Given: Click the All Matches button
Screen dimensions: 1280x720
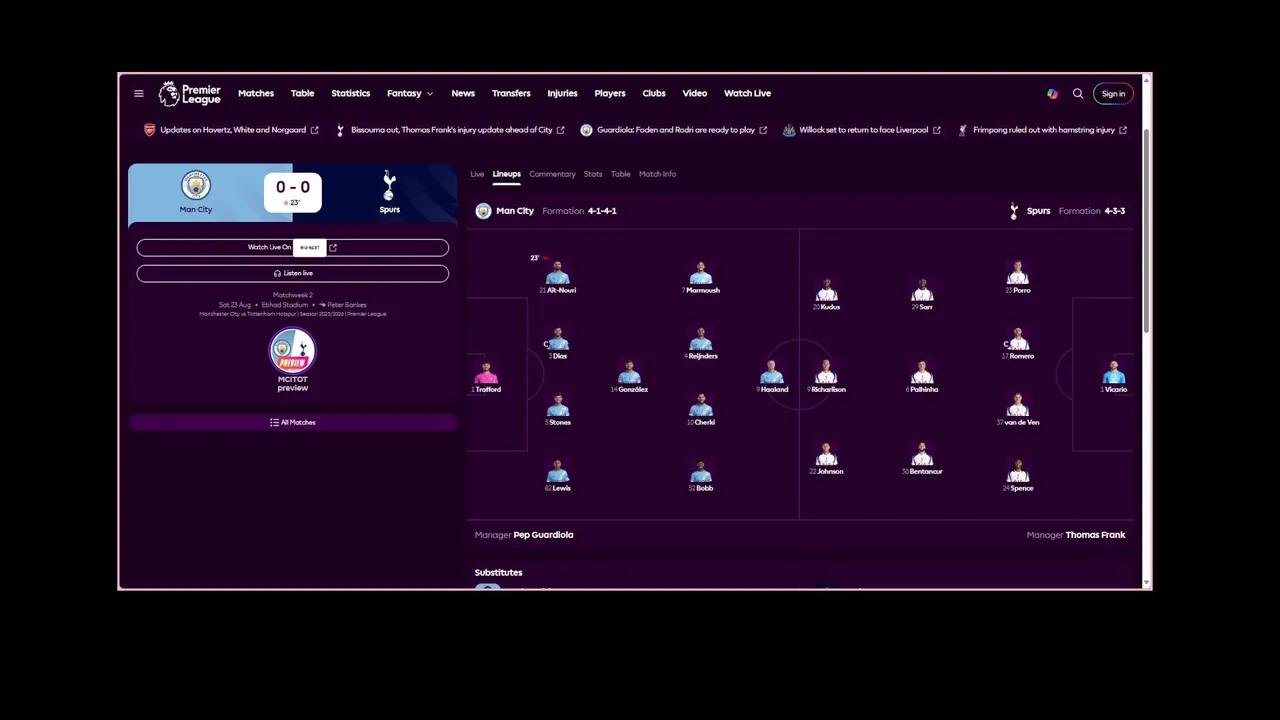Looking at the screenshot, I should tap(293, 422).
